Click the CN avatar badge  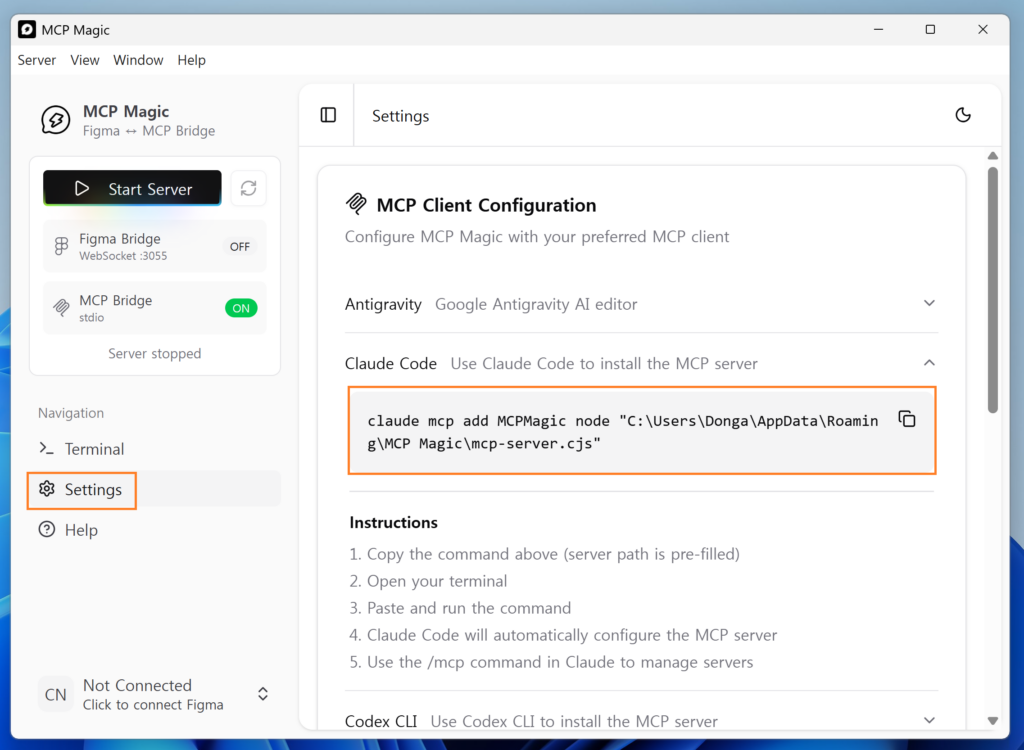tap(56, 694)
